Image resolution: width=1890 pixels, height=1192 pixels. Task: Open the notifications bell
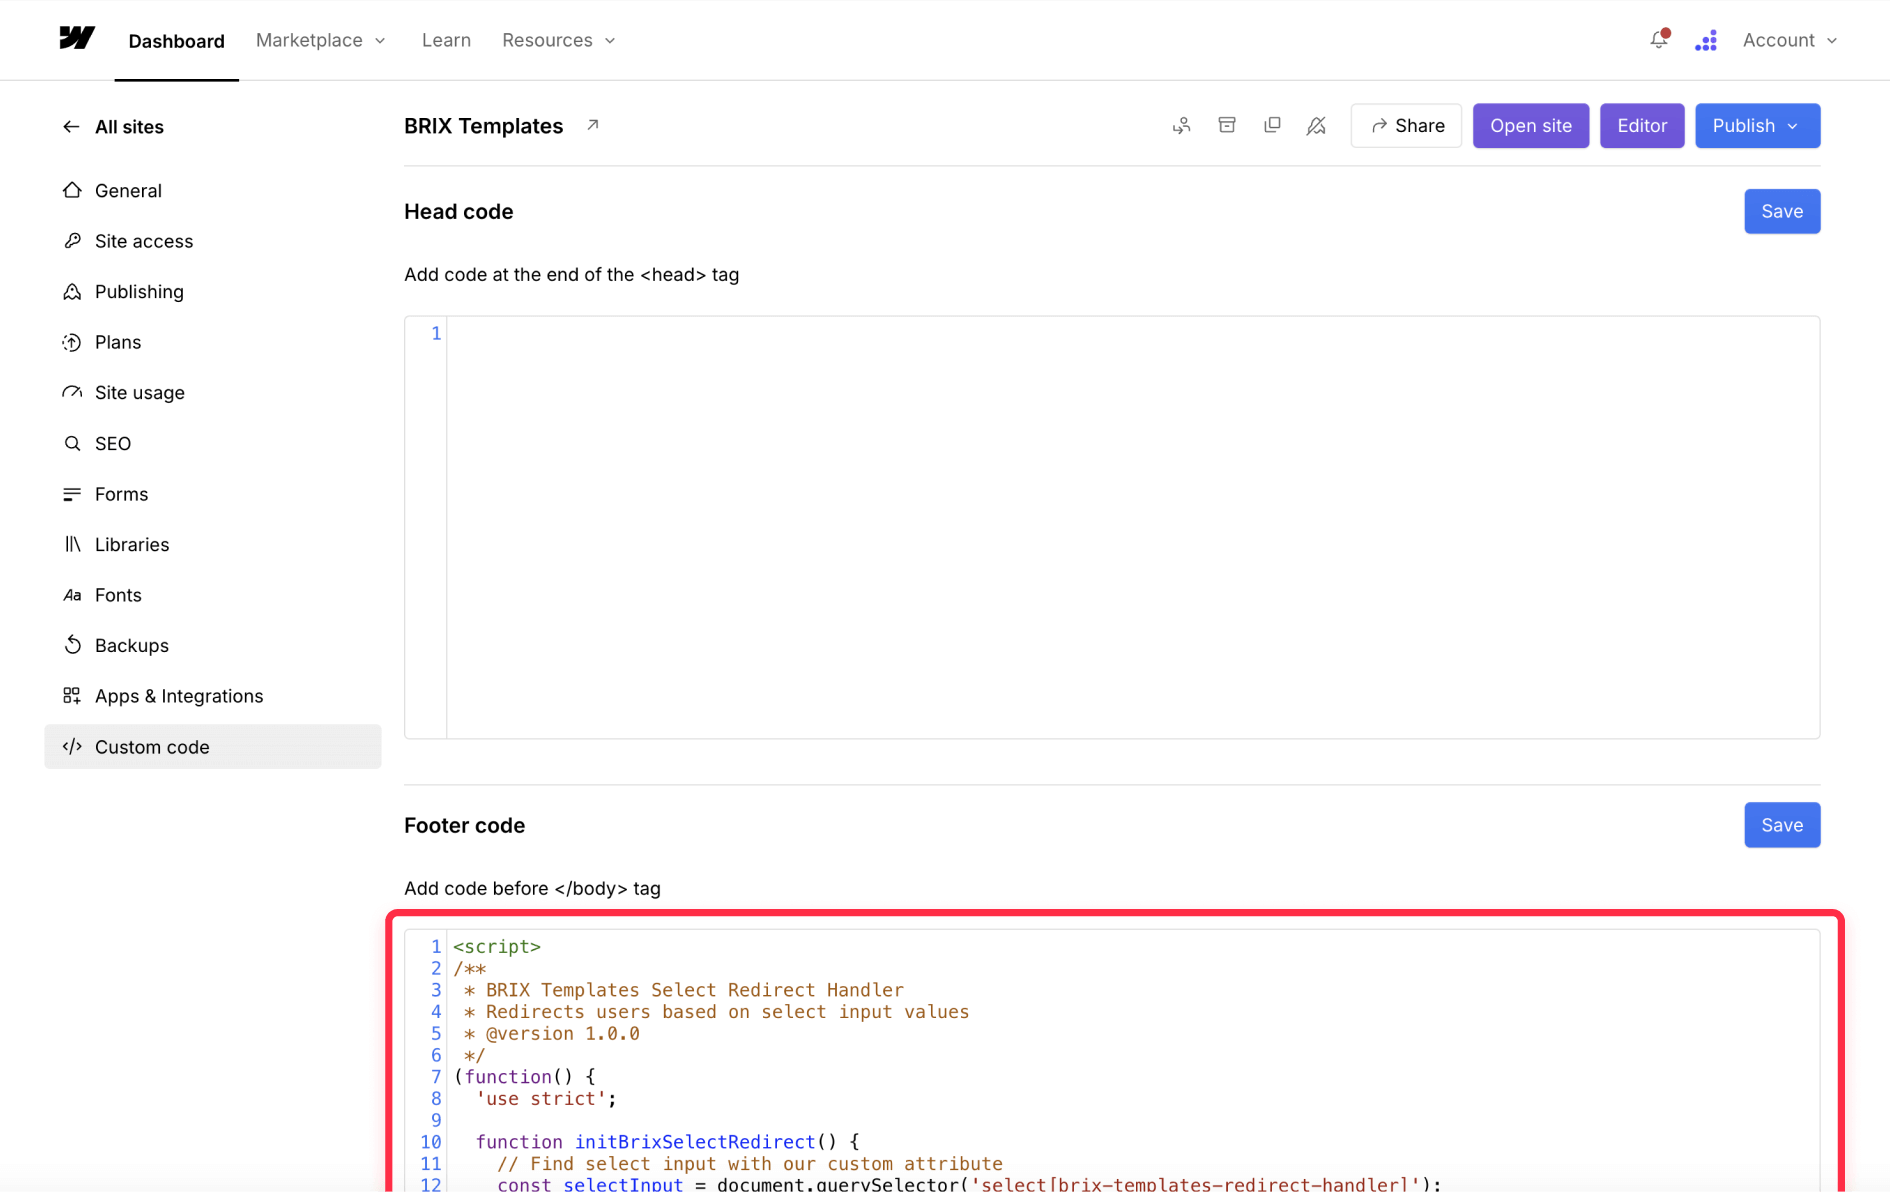coord(1659,40)
